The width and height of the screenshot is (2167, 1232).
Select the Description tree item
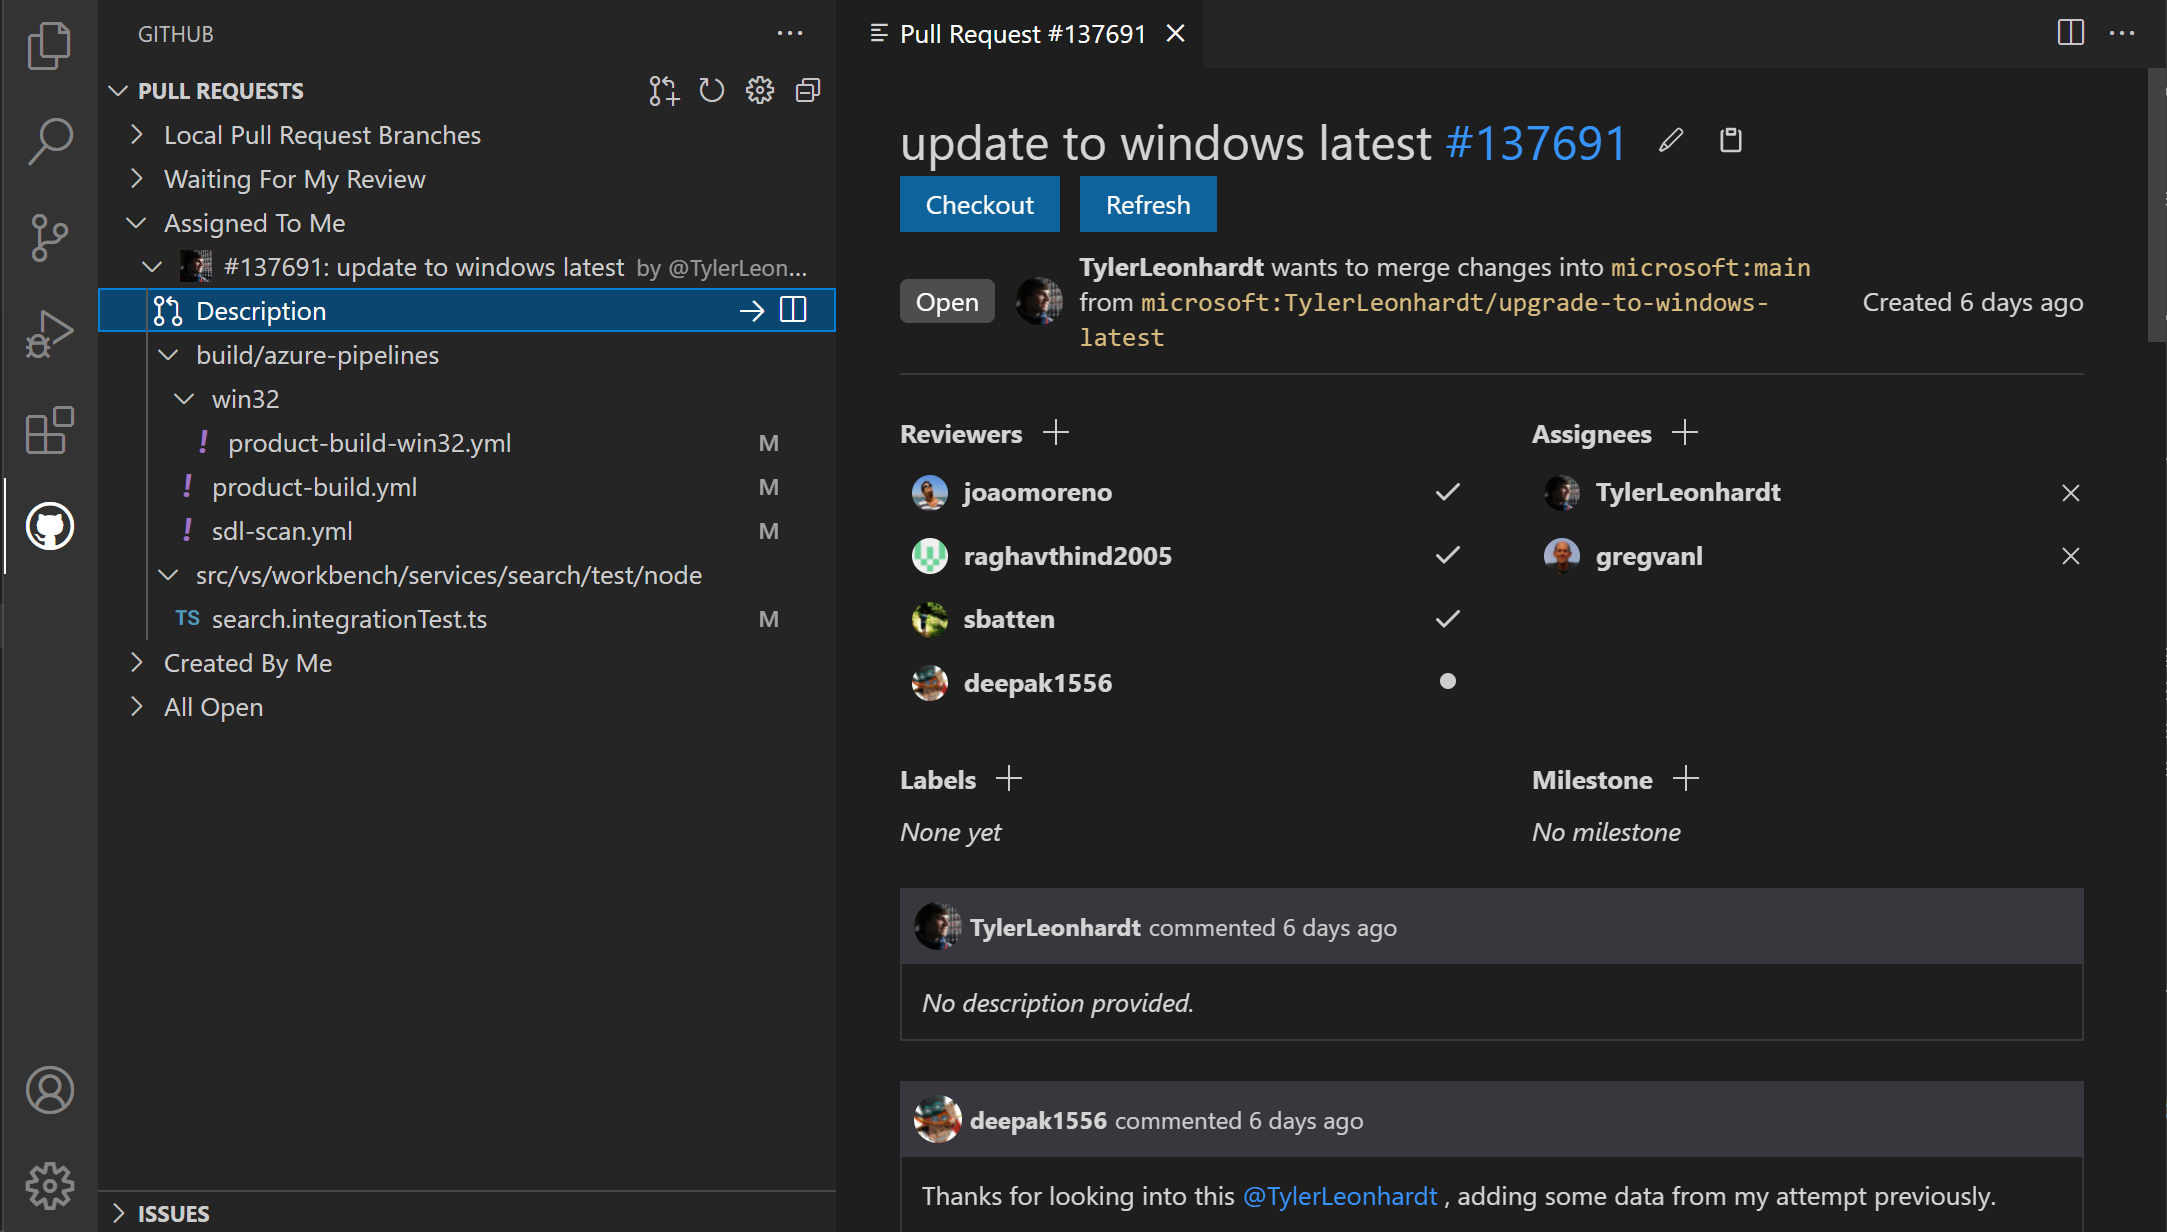pyautogui.click(x=263, y=311)
